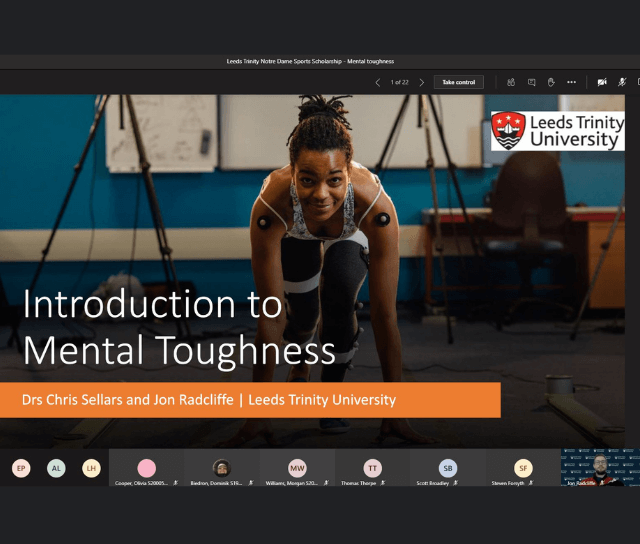This screenshot has height=544, width=640.
Task: Click the muted mic icon beside Scott Broadley
Action: pyautogui.click(x=456, y=483)
